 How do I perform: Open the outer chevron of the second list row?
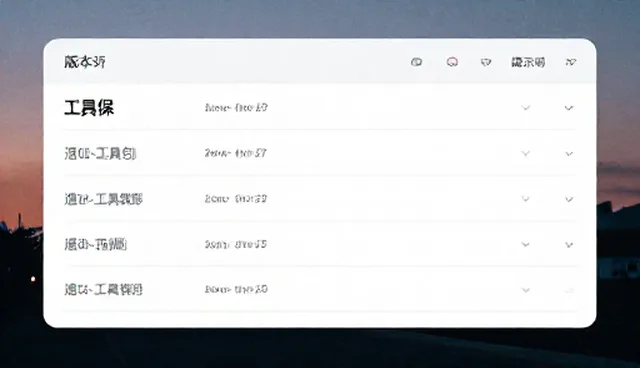pyautogui.click(x=569, y=153)
